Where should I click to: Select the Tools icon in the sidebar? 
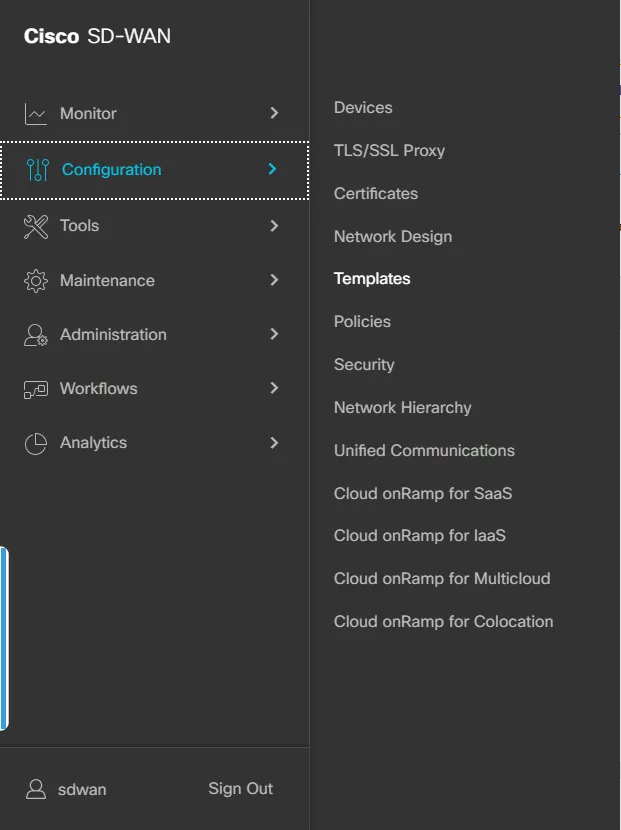[38, 225]
